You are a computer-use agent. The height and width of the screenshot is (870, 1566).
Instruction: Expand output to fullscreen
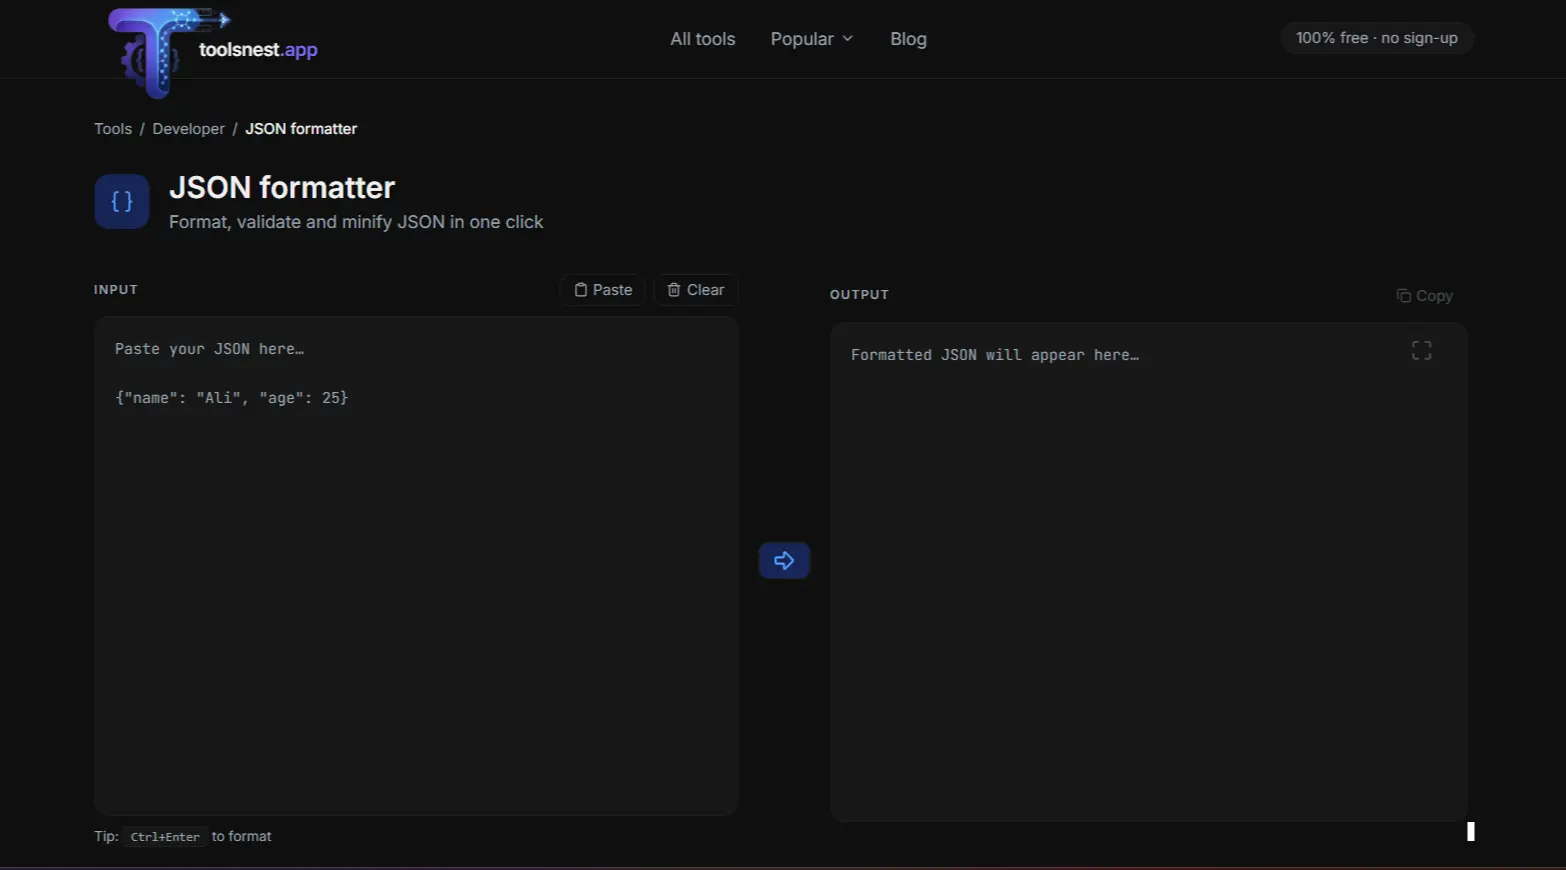coord(1421,350)
